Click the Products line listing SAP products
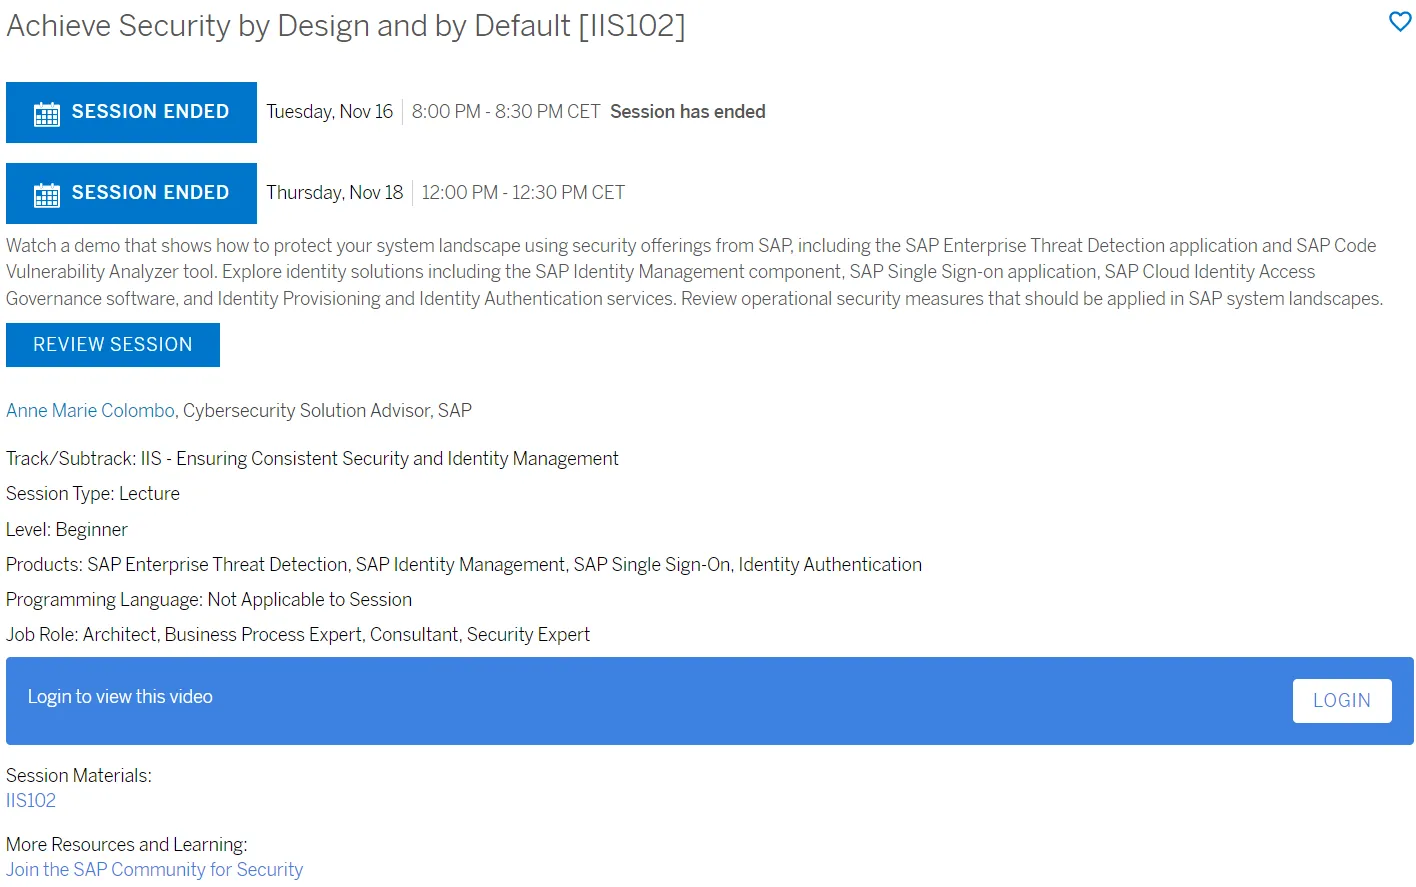This screenshot has width=1416, height=887. pos(463,565)
